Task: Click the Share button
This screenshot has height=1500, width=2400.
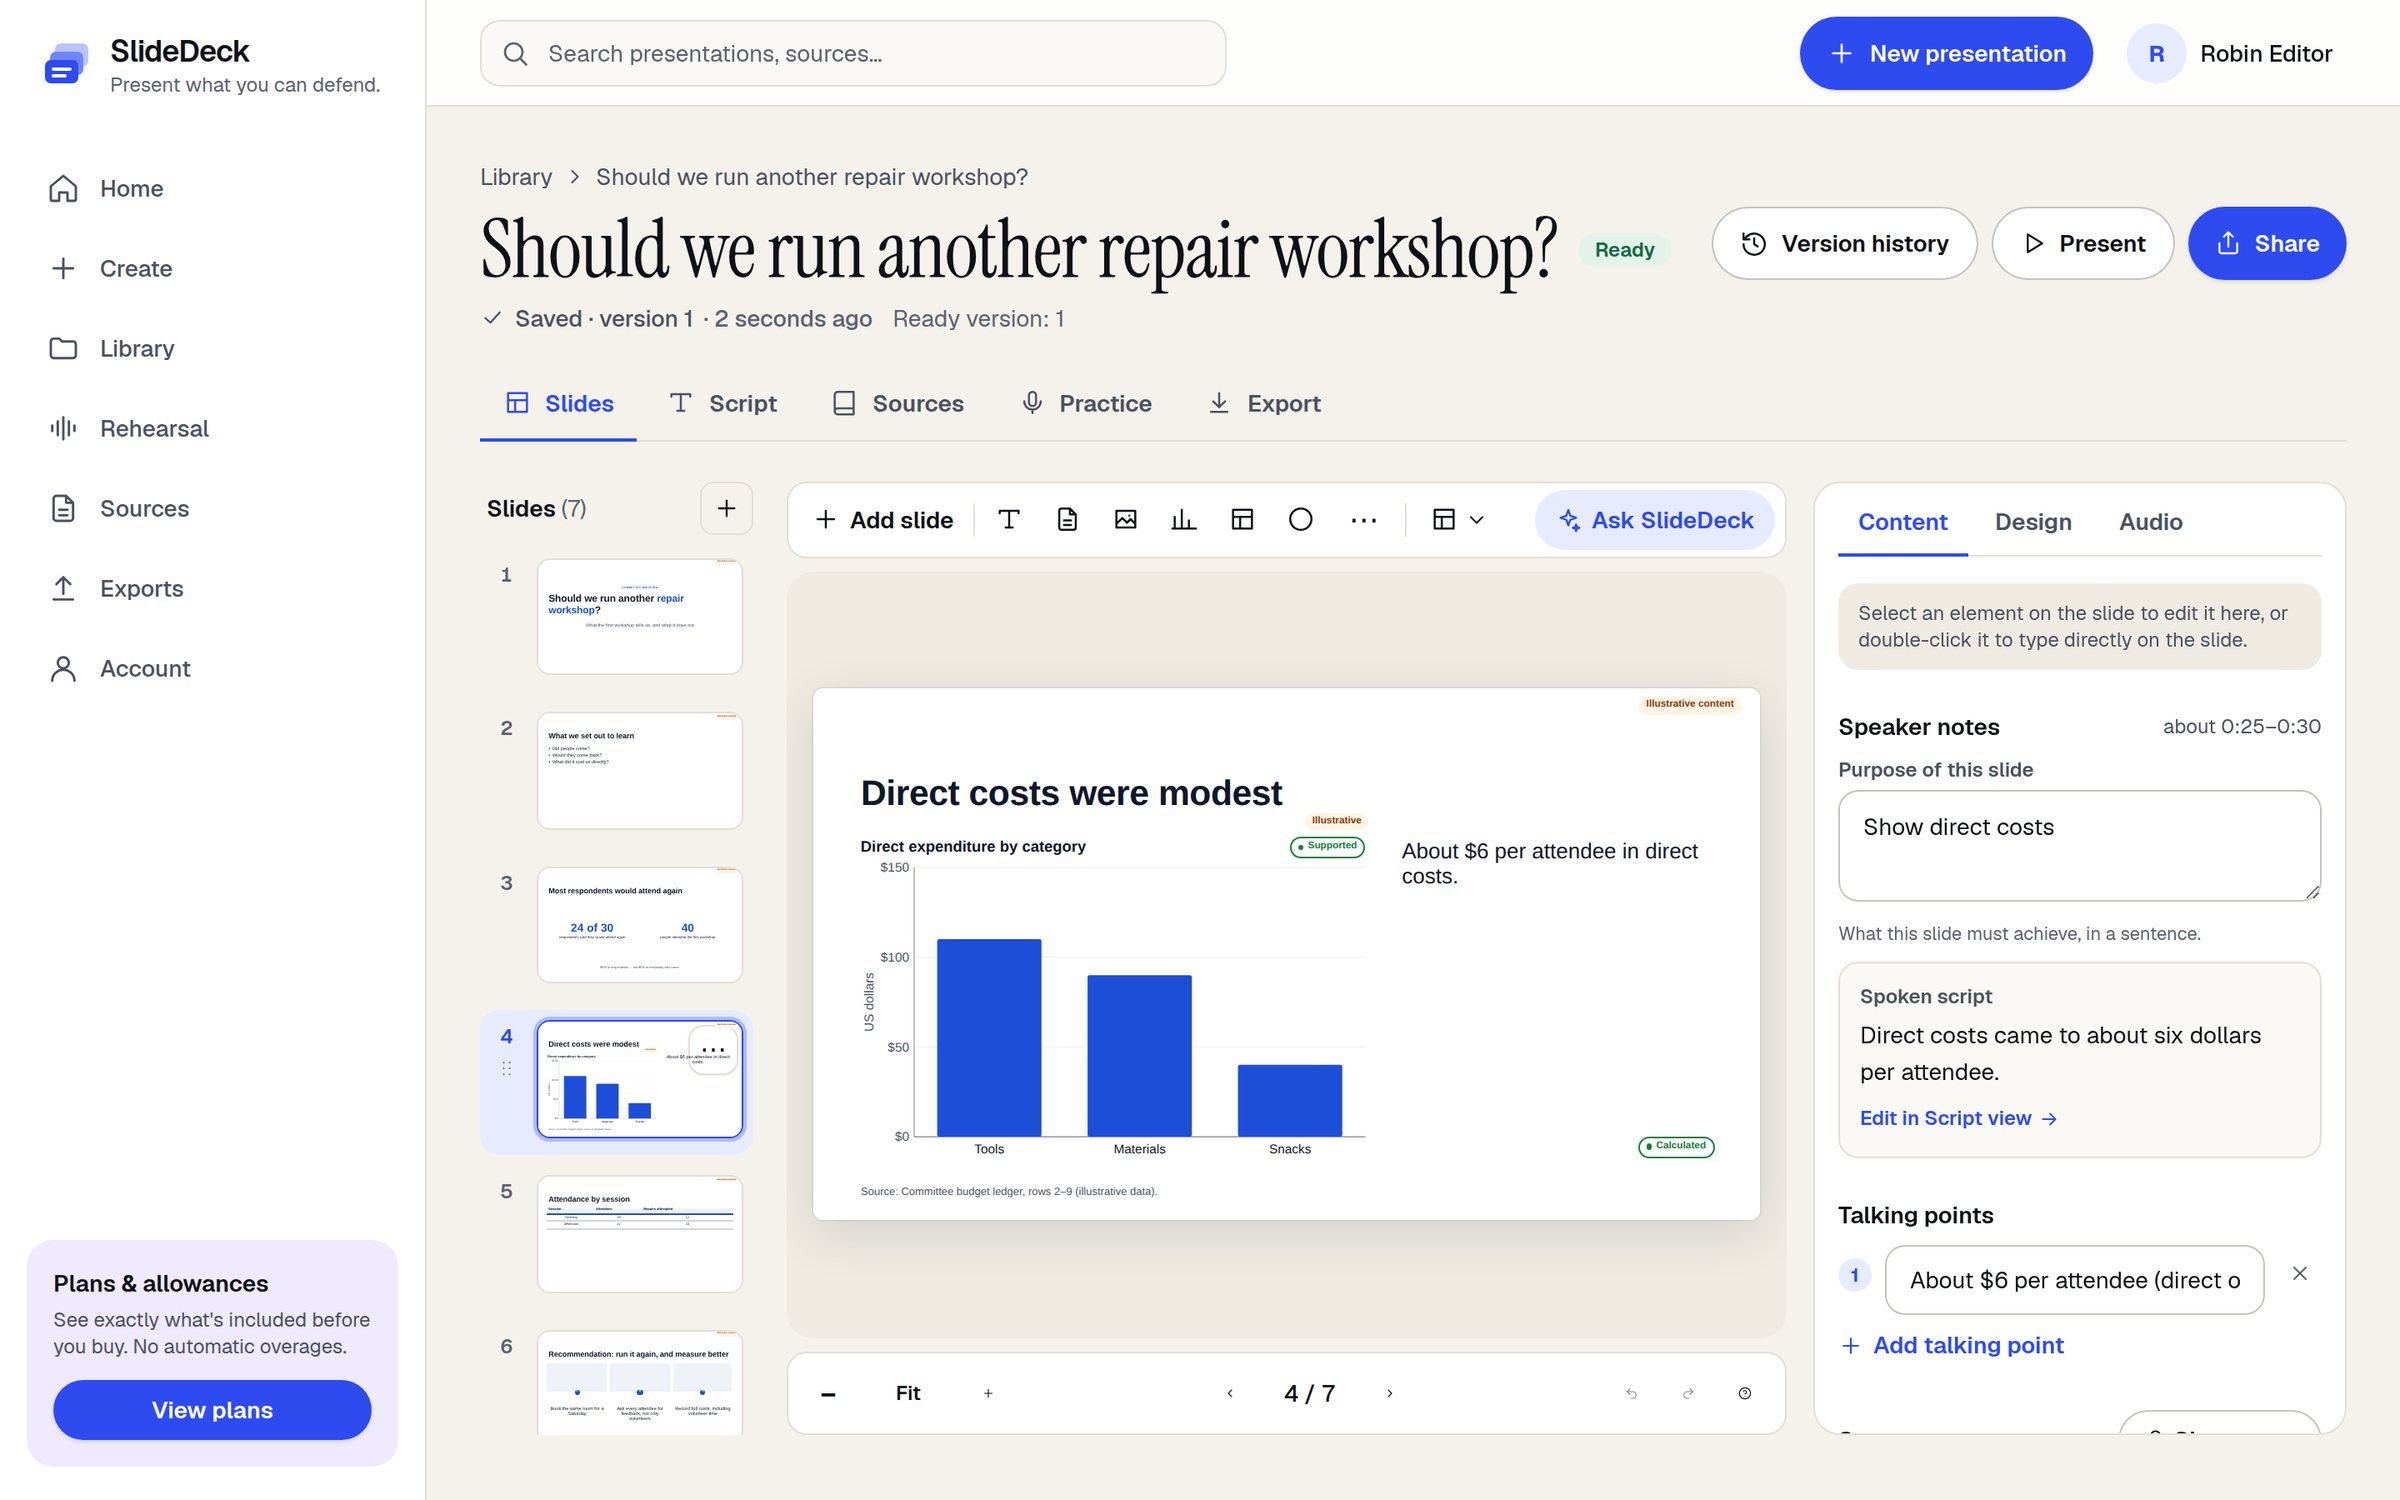Action: point(2267,244)
